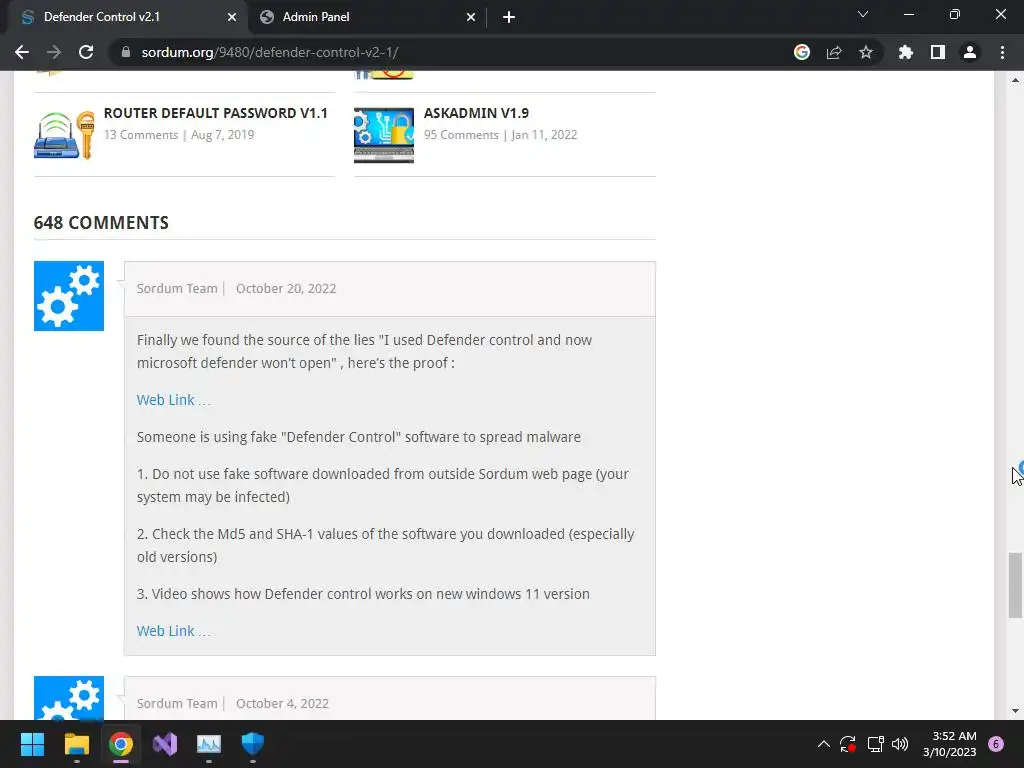Open the clock showing 3:52 AM

(950, 744)
